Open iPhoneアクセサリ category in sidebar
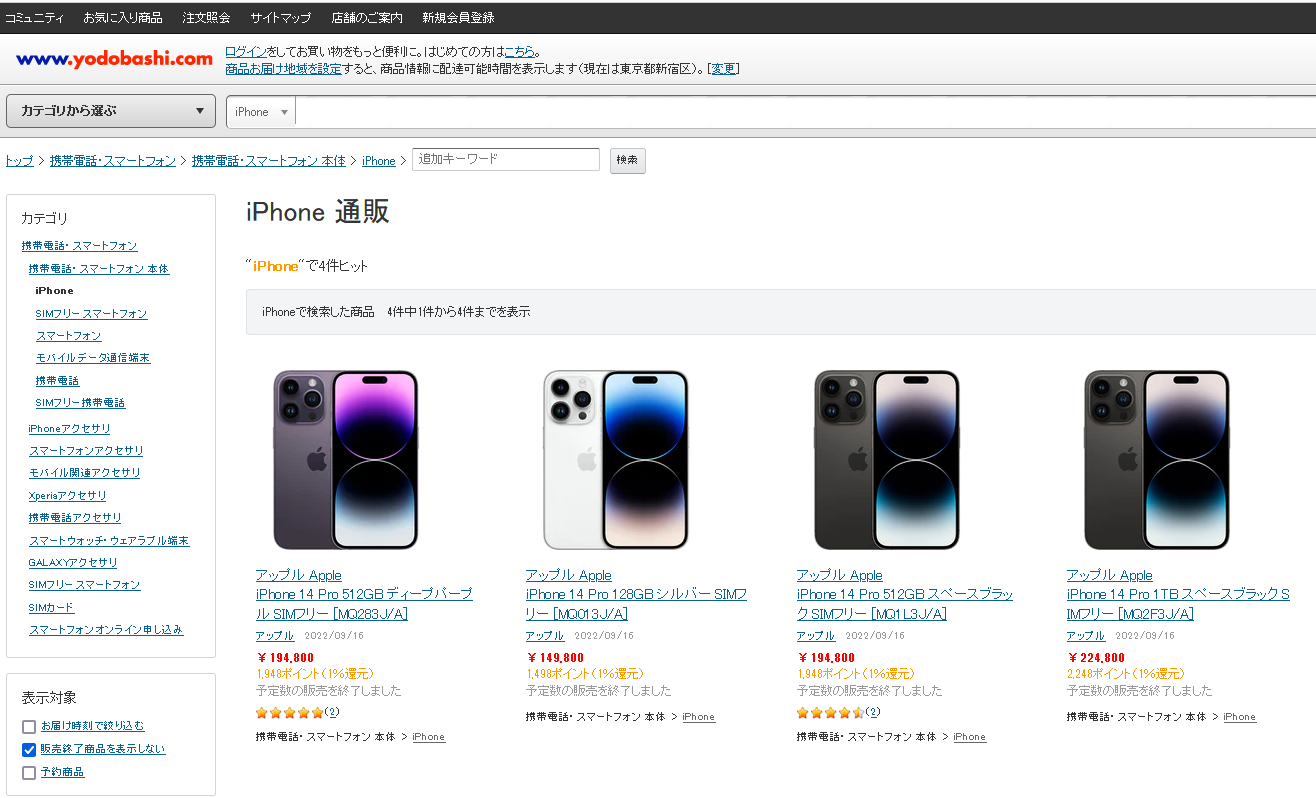The image size is (1316, 798). point(70,429)
